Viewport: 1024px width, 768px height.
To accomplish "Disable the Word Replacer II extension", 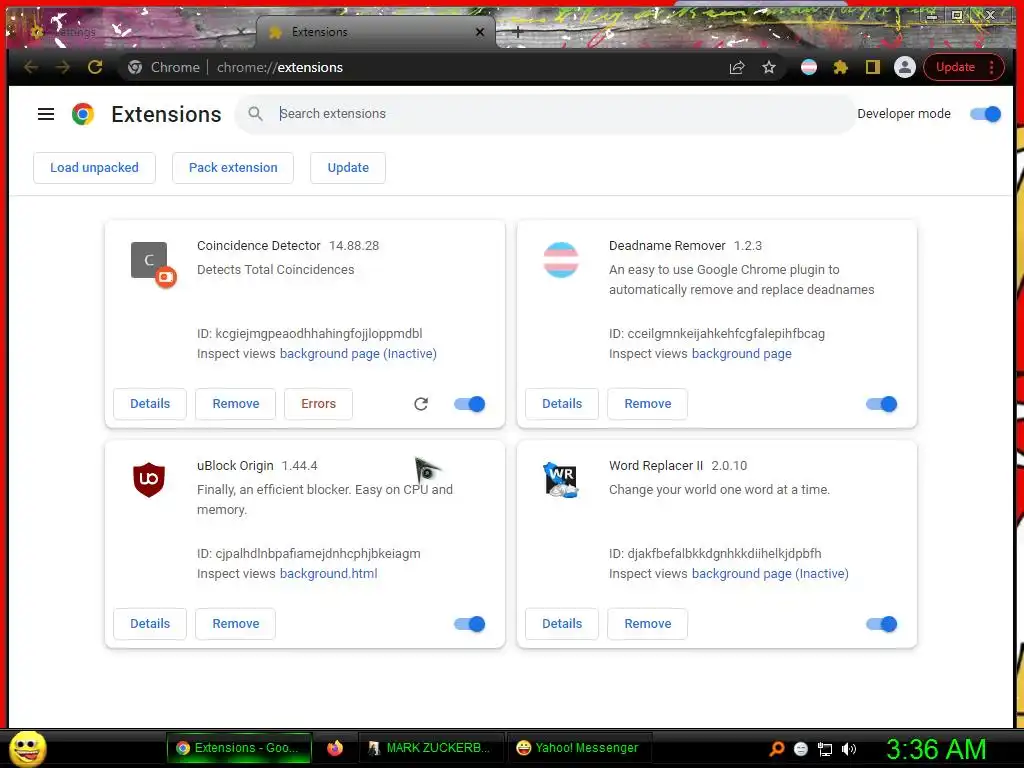I will [x=882, y=624].
